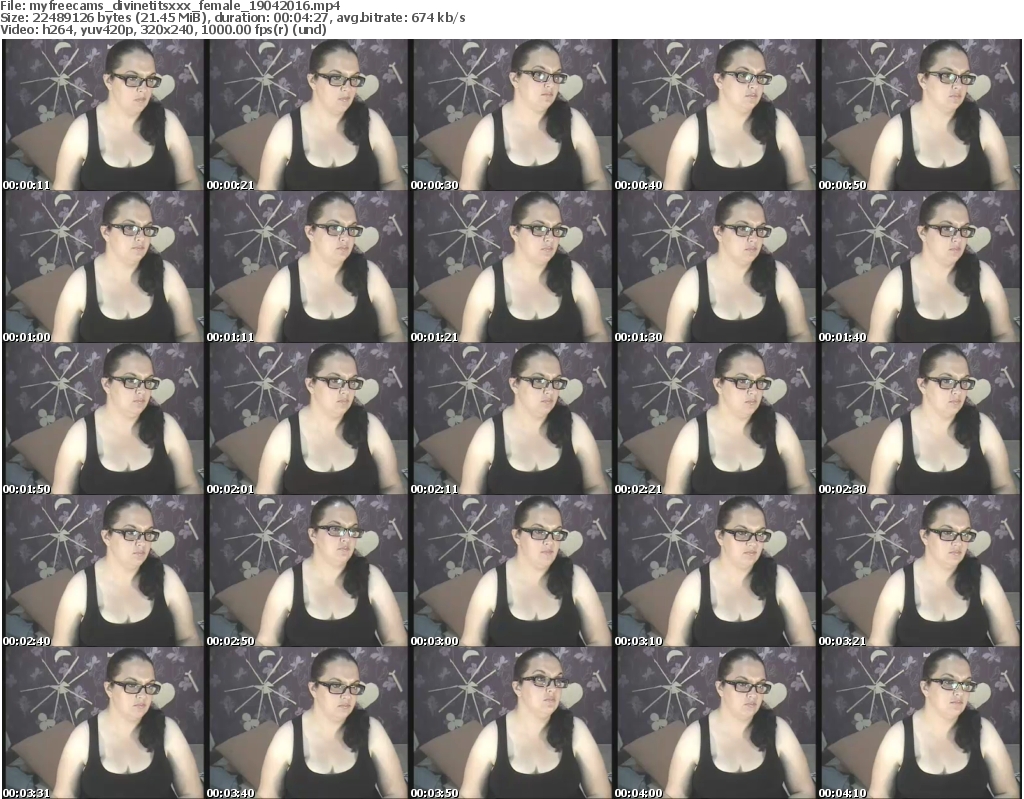
Task: Select the thumbnail frame stamped 00:02:40
Action: (103, 572)
